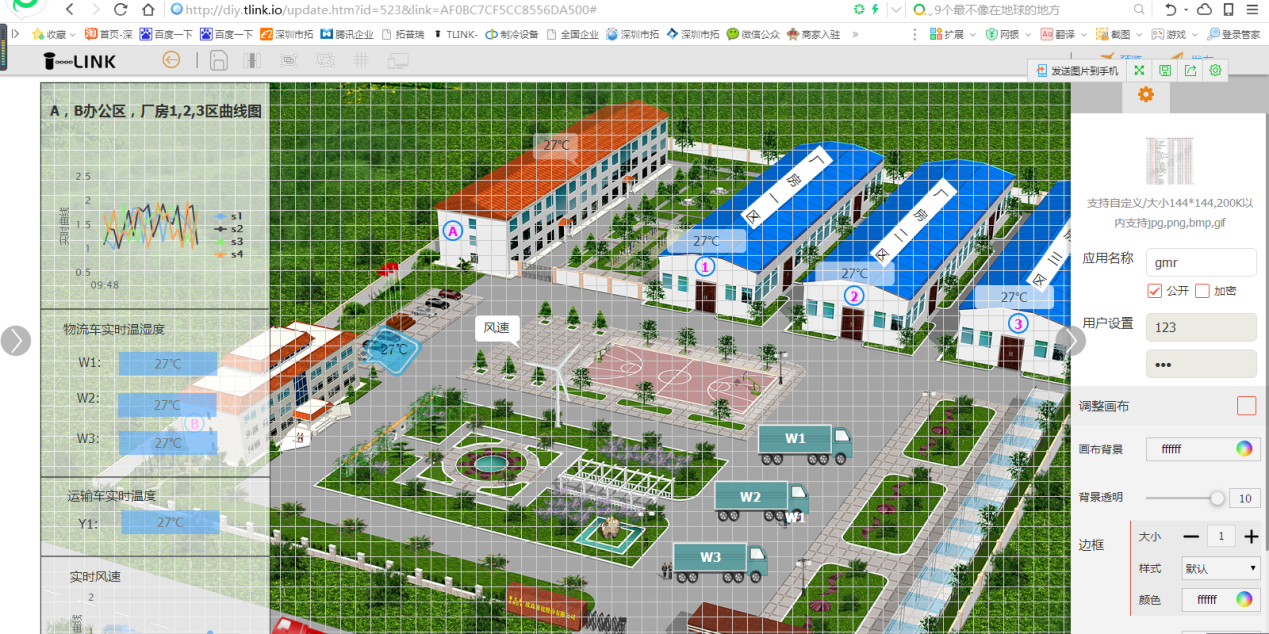Toggle the 公开 public checkbox
This screenshot has width=1269, height=634.
[1155, 291]
